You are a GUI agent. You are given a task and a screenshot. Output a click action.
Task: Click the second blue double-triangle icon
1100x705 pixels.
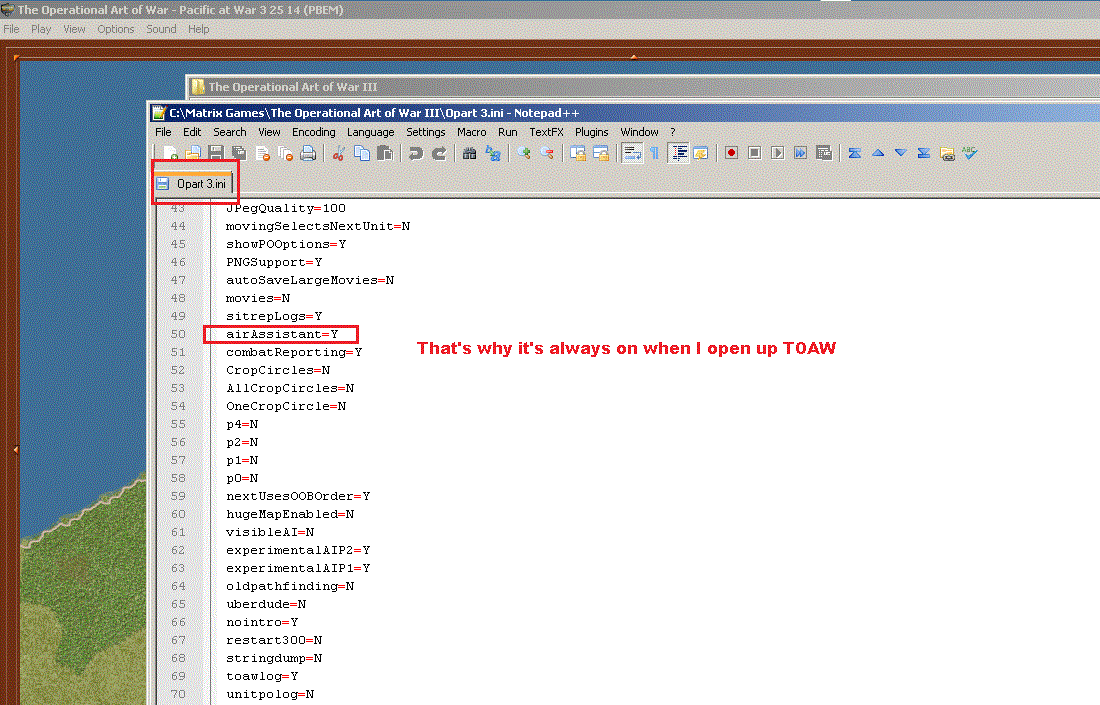click(x=924, y=153)
